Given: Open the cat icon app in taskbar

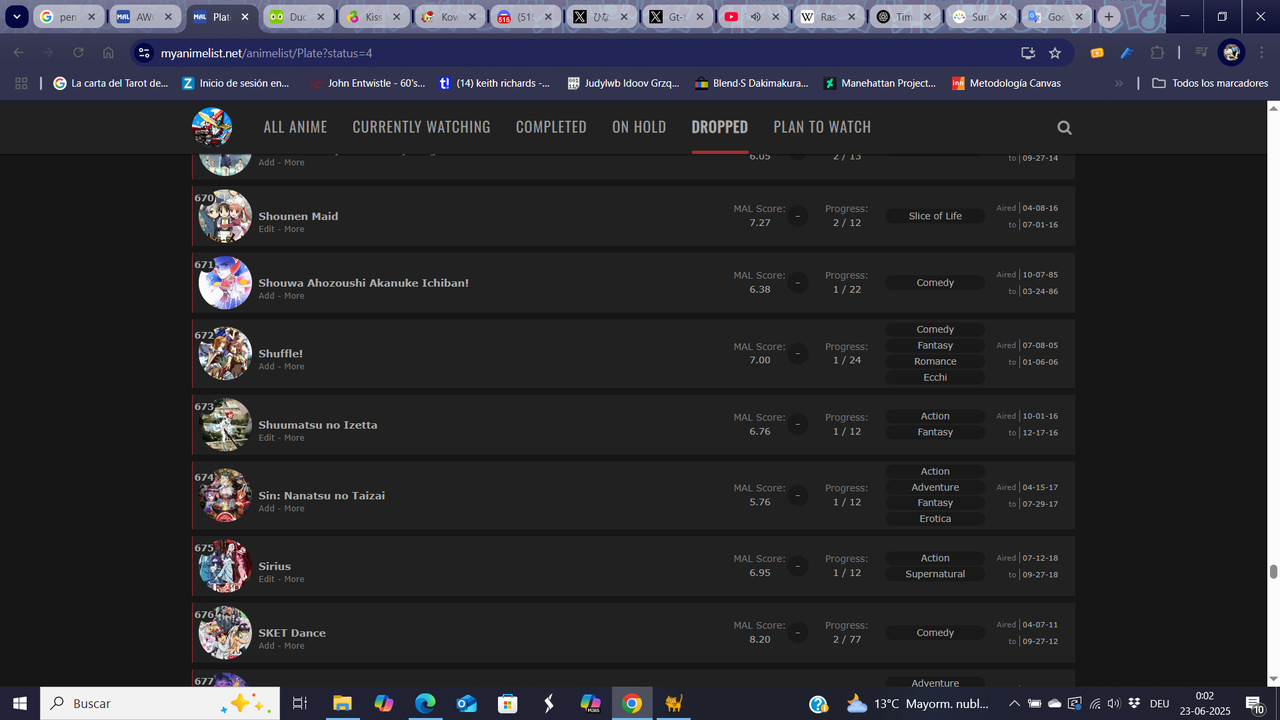Looking at the screenshot, I should 673,703.
